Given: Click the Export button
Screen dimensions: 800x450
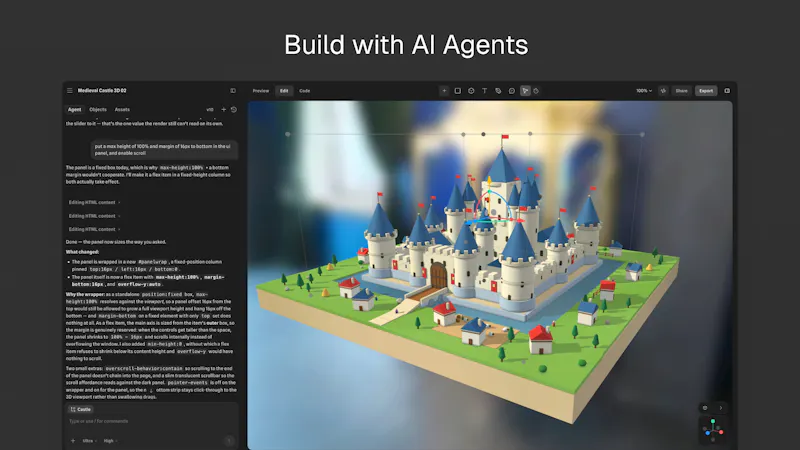Looking at the screenshot, I should (706, 91).
